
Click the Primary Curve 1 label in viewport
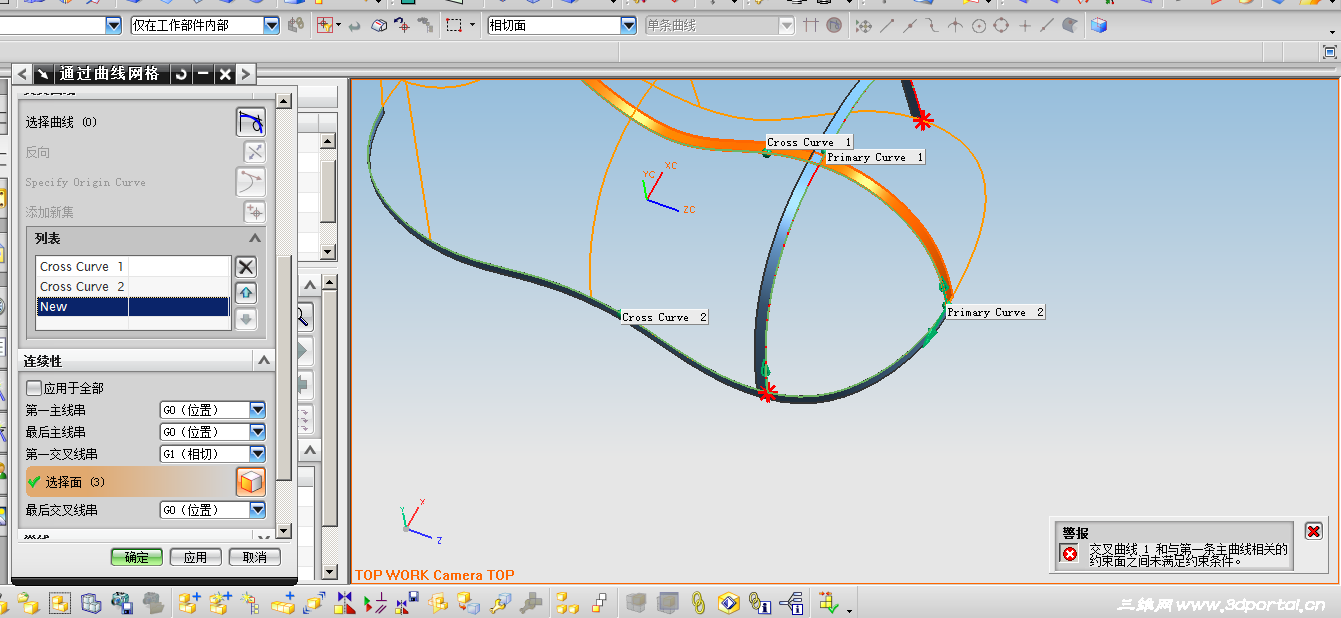(875, 157)
